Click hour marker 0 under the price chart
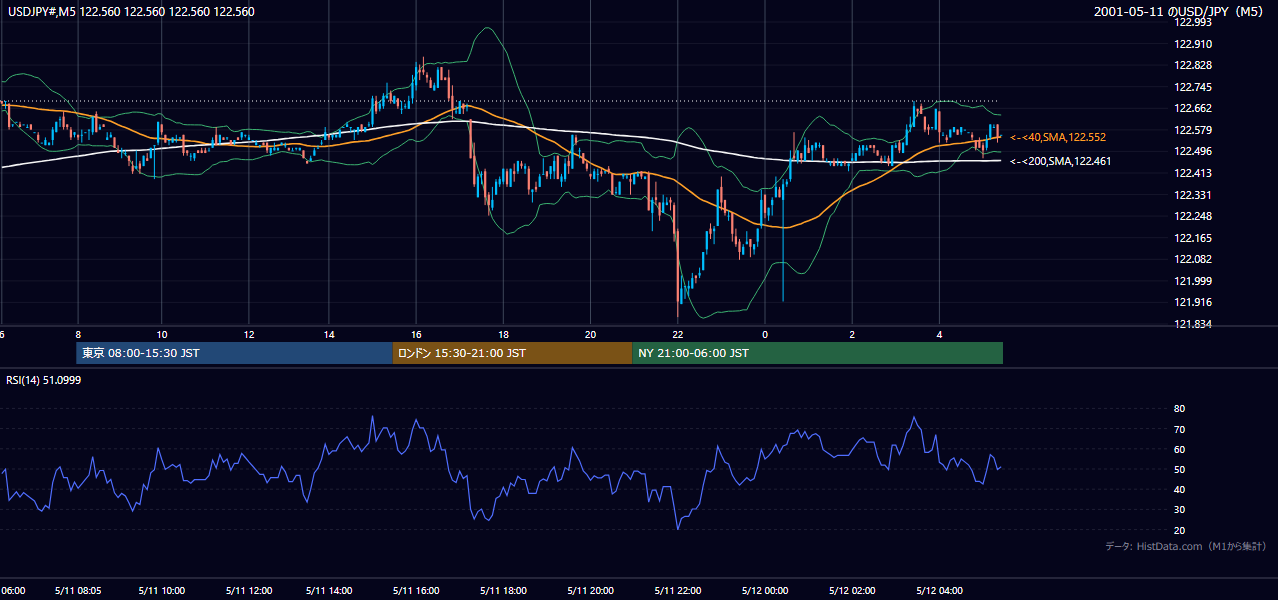Screen dimensions: 1278x600 pos(765,334)
